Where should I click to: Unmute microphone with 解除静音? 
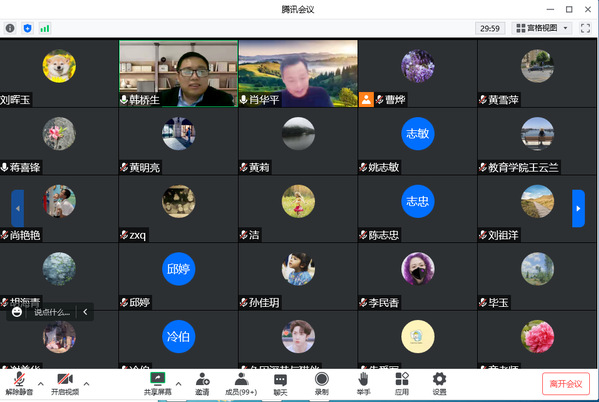19,384
